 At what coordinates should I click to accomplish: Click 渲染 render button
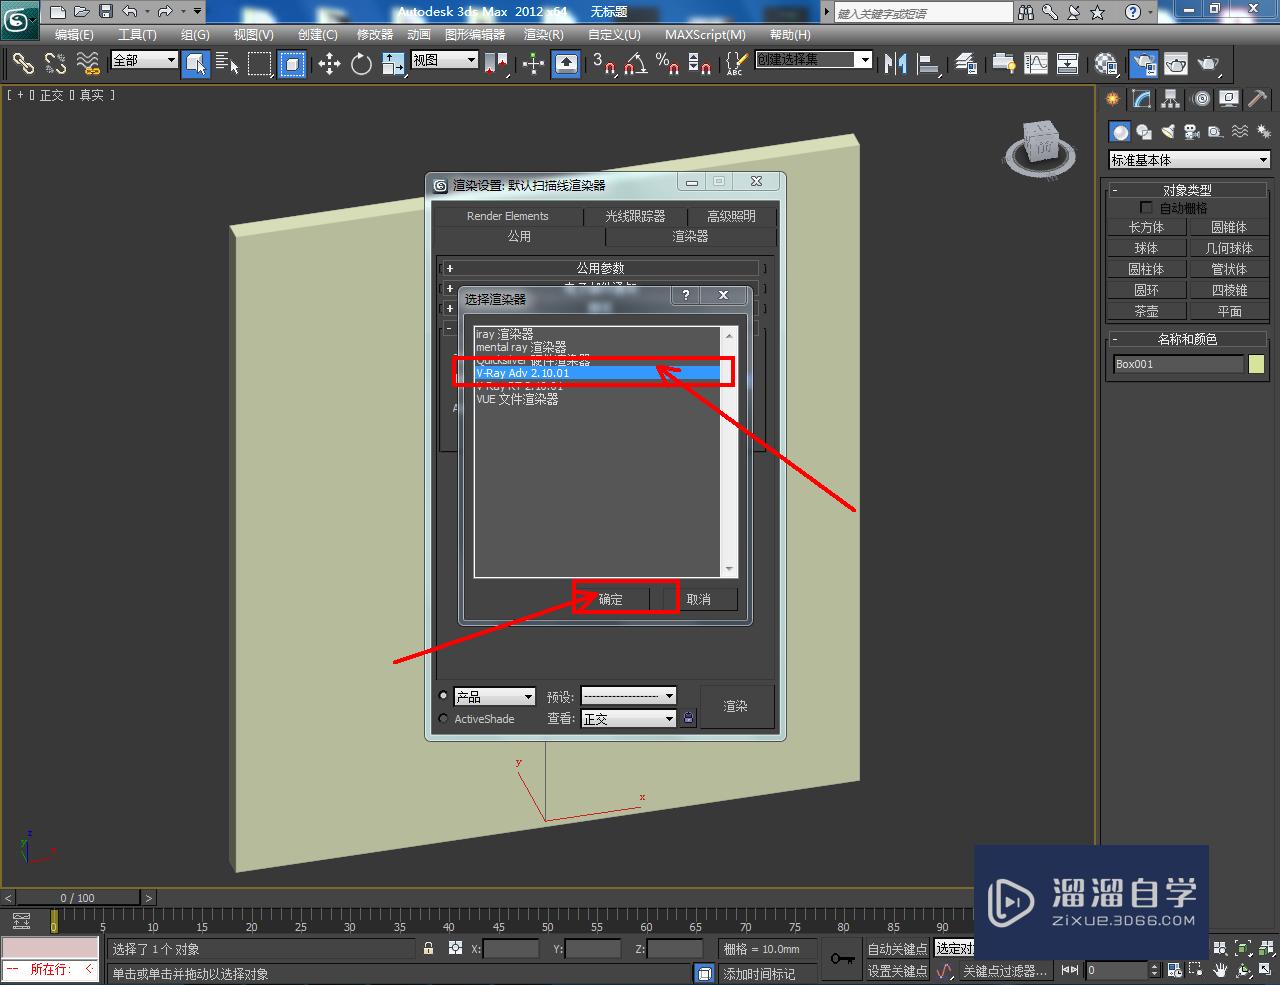[736, 706]
